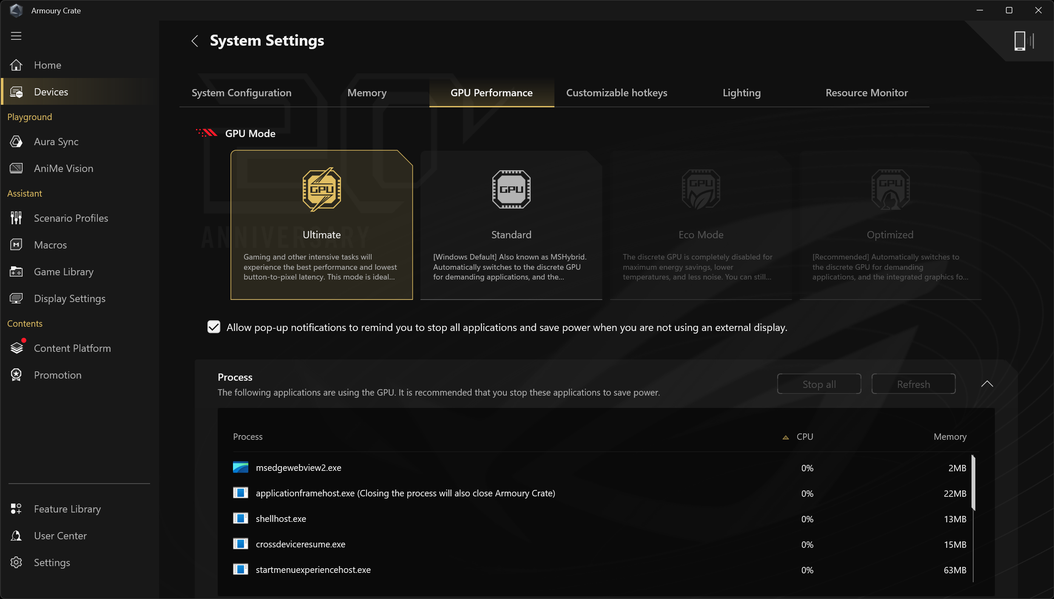Select the Optimized GPU mode
Viewport: 1054px width, 599px height.
coord(890,225)
